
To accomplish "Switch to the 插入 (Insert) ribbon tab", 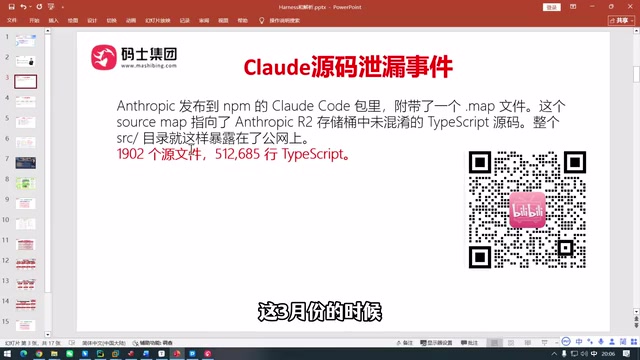I will (53, 20).
